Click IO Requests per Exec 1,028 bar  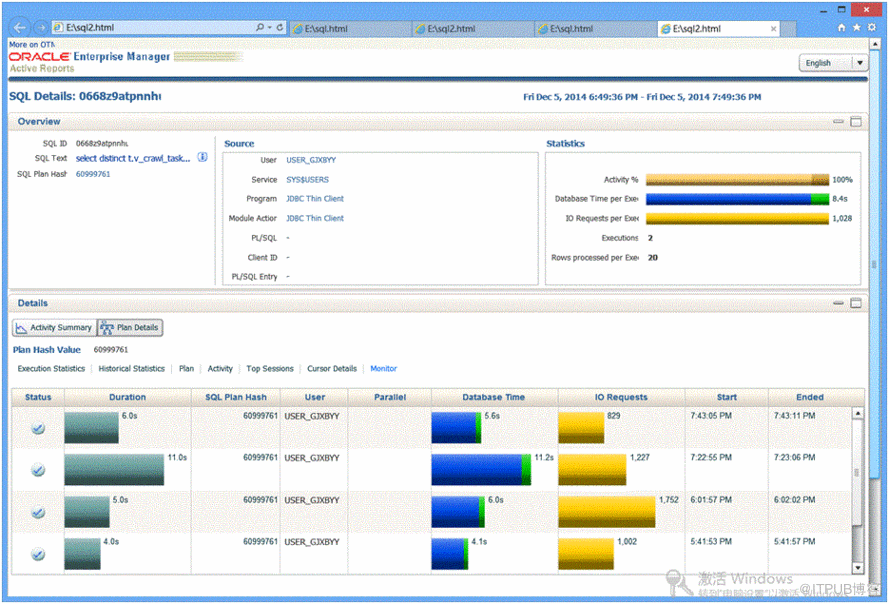(x=737, y=218)
